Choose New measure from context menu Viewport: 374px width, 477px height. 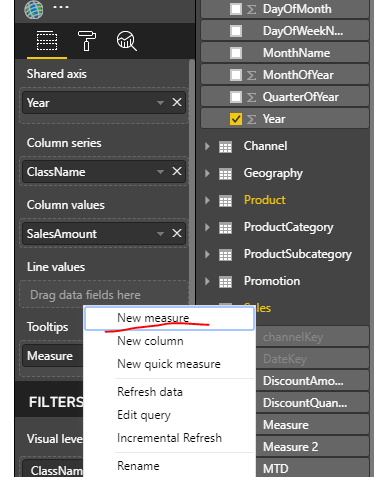click(169, 318)
